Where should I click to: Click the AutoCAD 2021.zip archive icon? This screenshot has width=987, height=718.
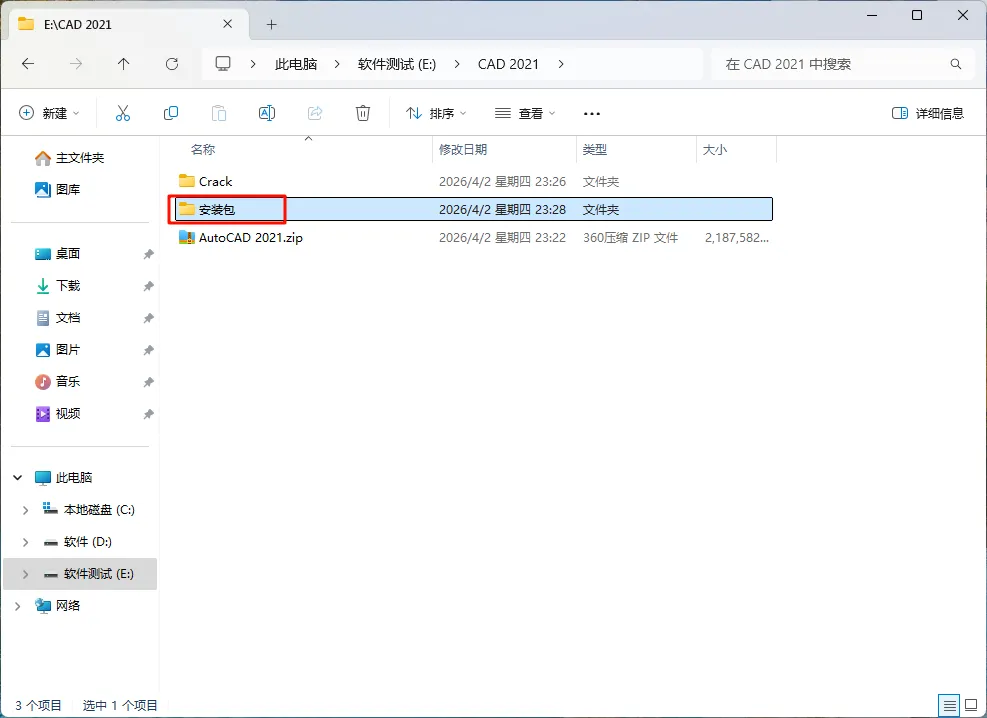(x=186, y=237)
